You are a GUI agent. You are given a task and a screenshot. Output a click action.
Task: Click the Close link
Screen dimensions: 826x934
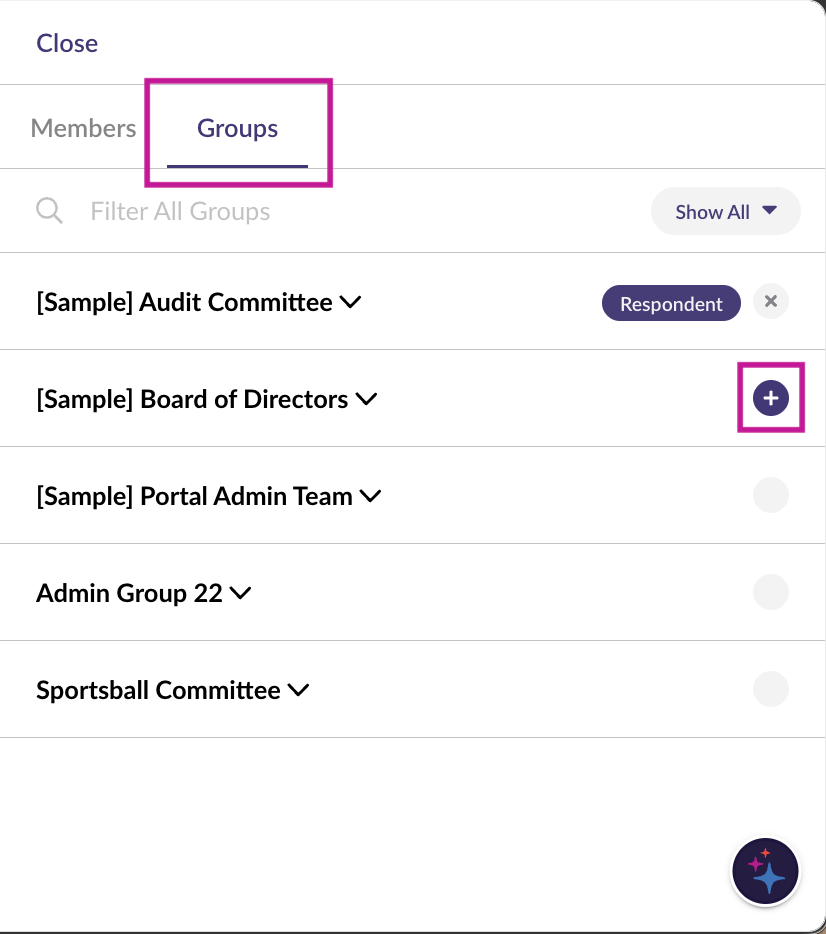tap(67, 43)
